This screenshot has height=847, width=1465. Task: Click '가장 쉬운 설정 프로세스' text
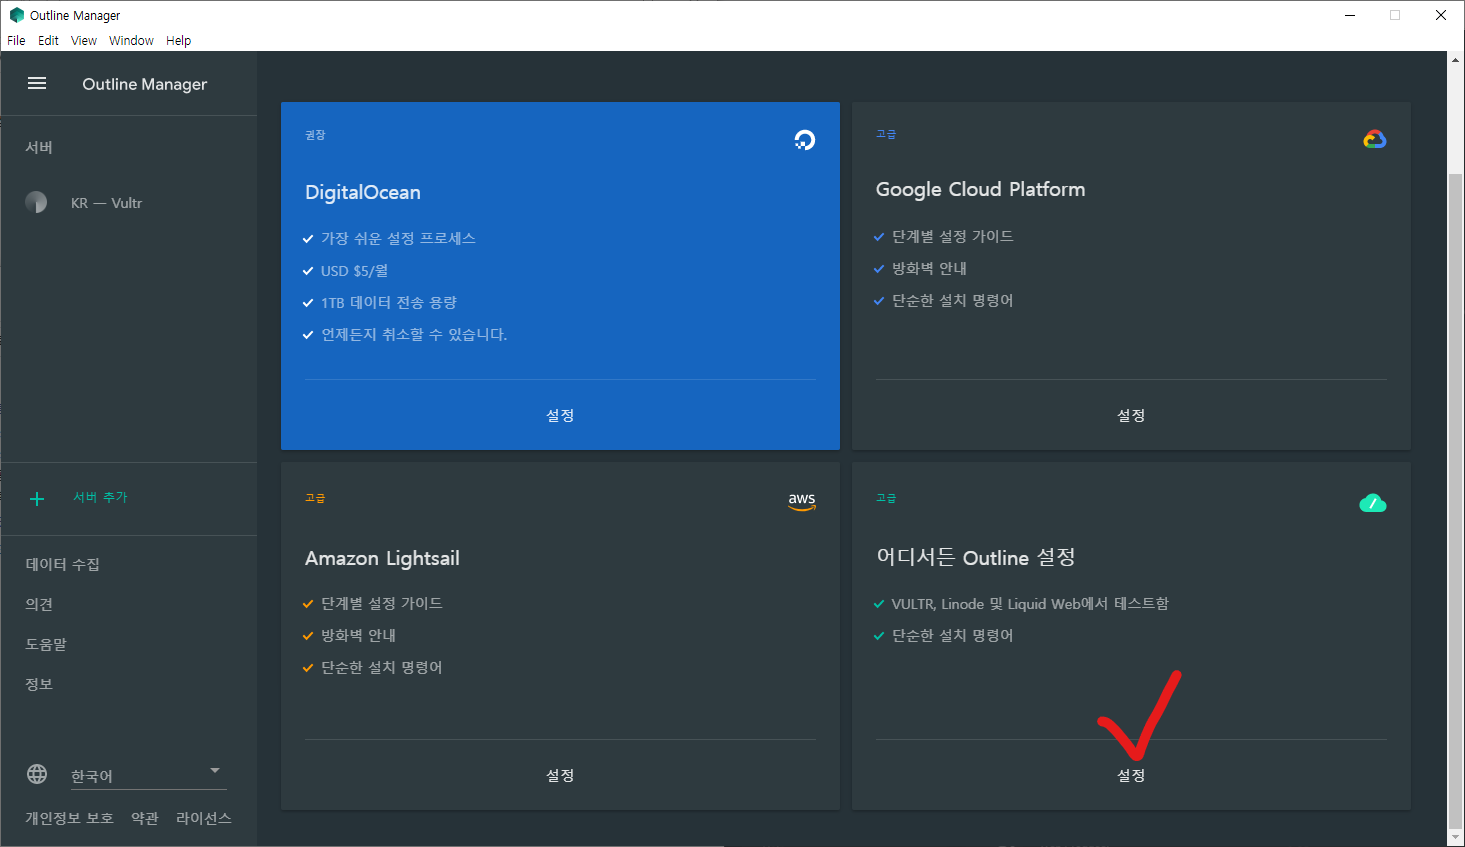(398, 239)
